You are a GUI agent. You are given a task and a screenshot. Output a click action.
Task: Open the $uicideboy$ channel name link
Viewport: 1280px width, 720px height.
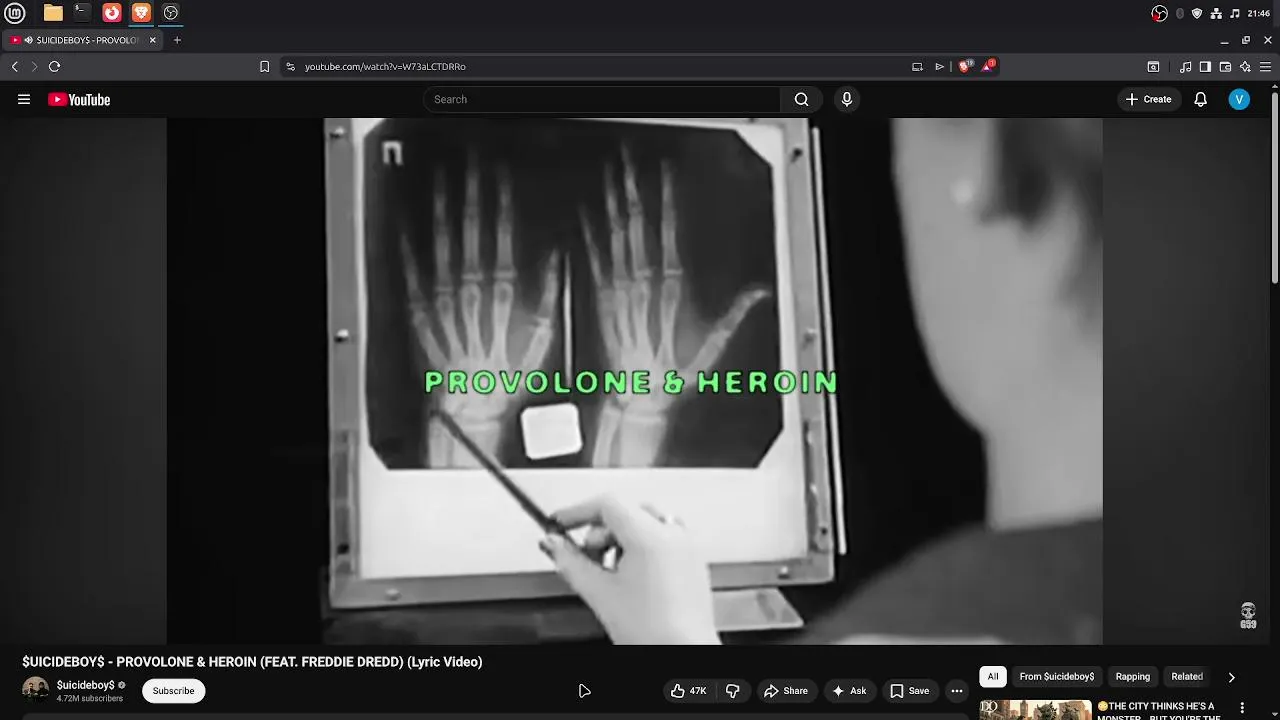click(x=86, y=685)
